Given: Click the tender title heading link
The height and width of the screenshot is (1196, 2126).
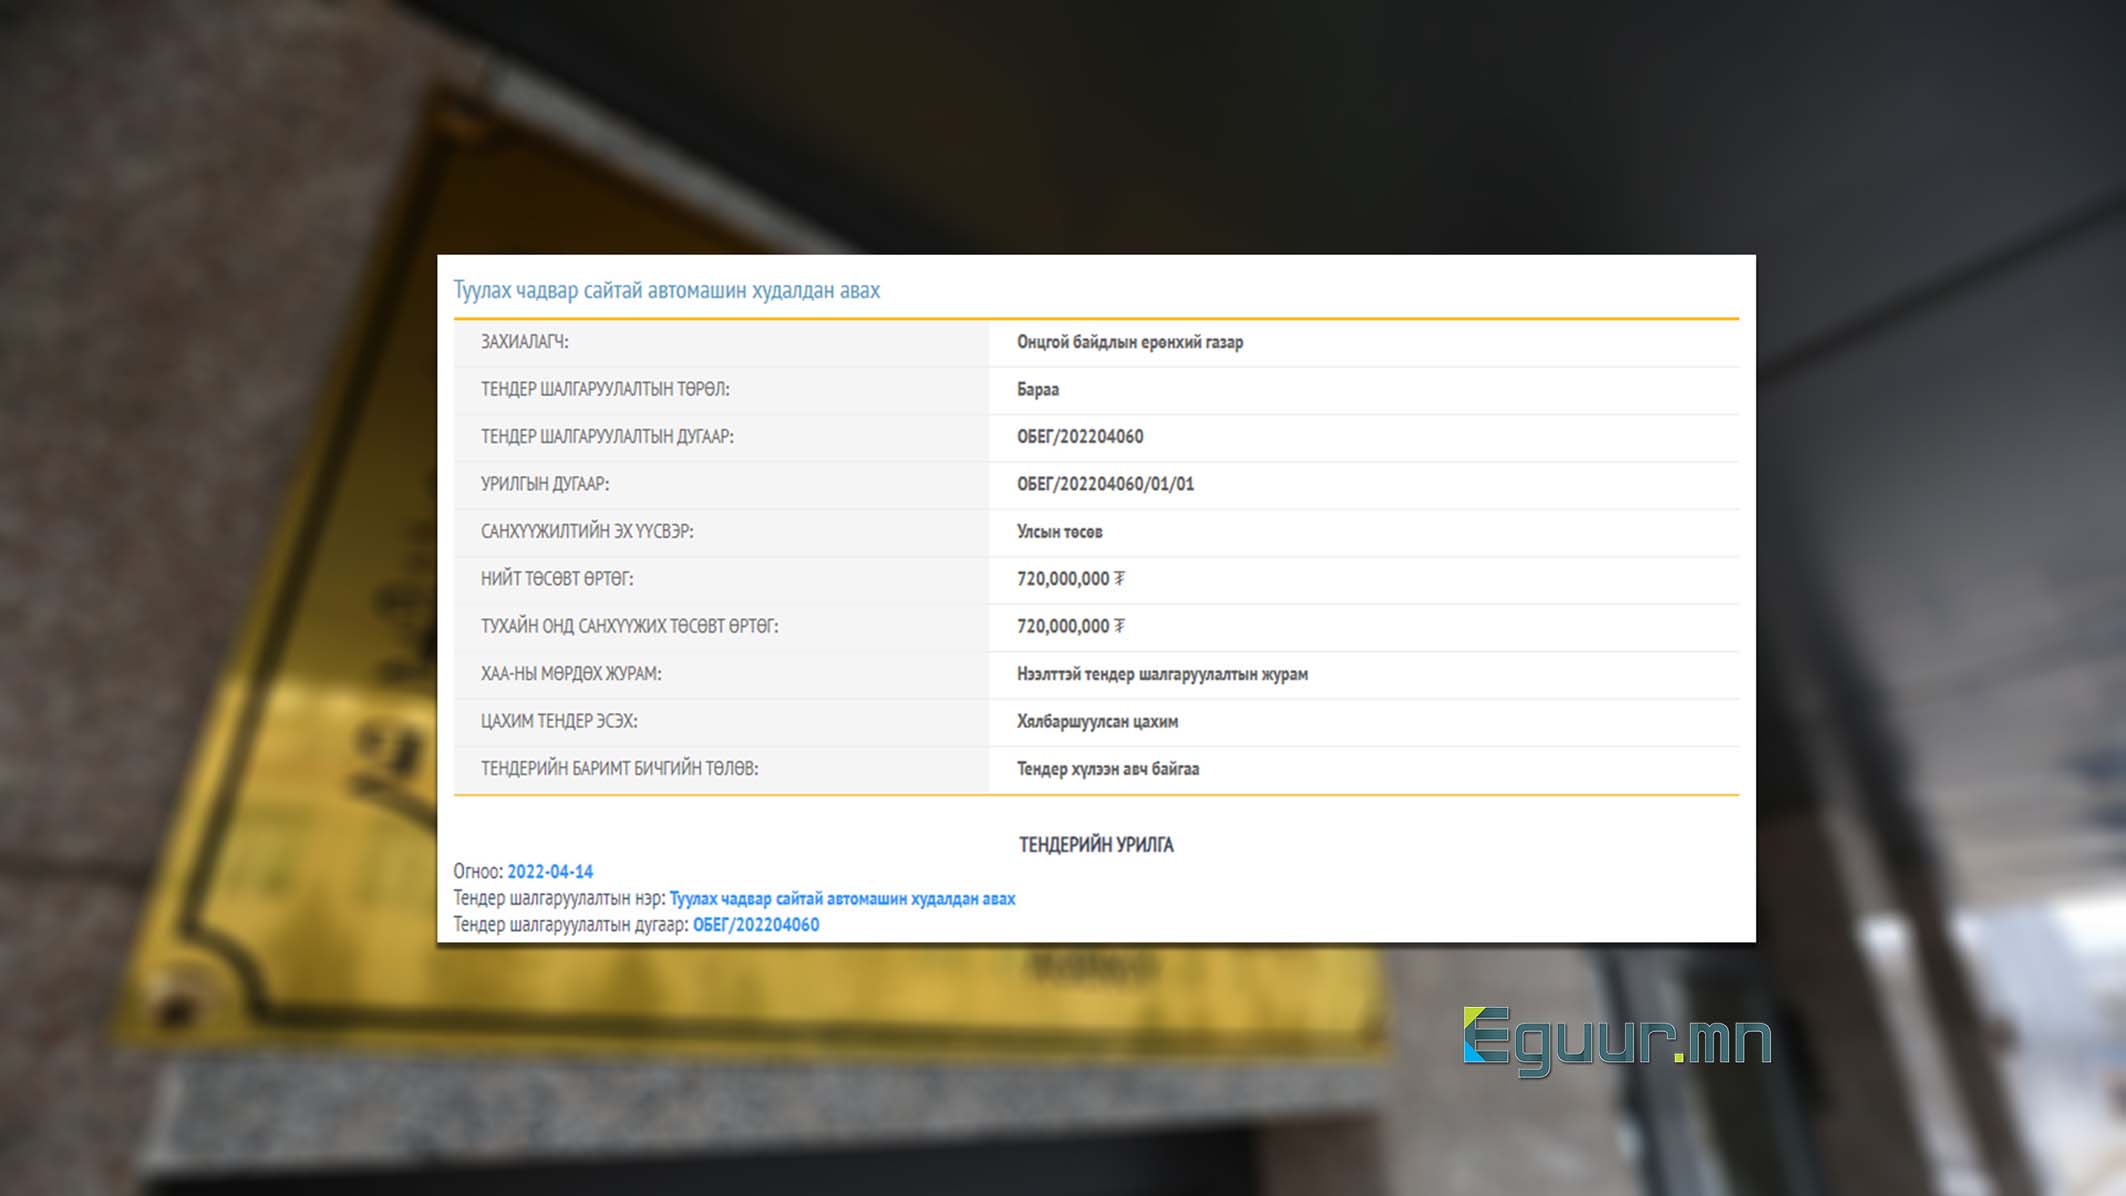Looking at the screenshot, I should [666, 290].
